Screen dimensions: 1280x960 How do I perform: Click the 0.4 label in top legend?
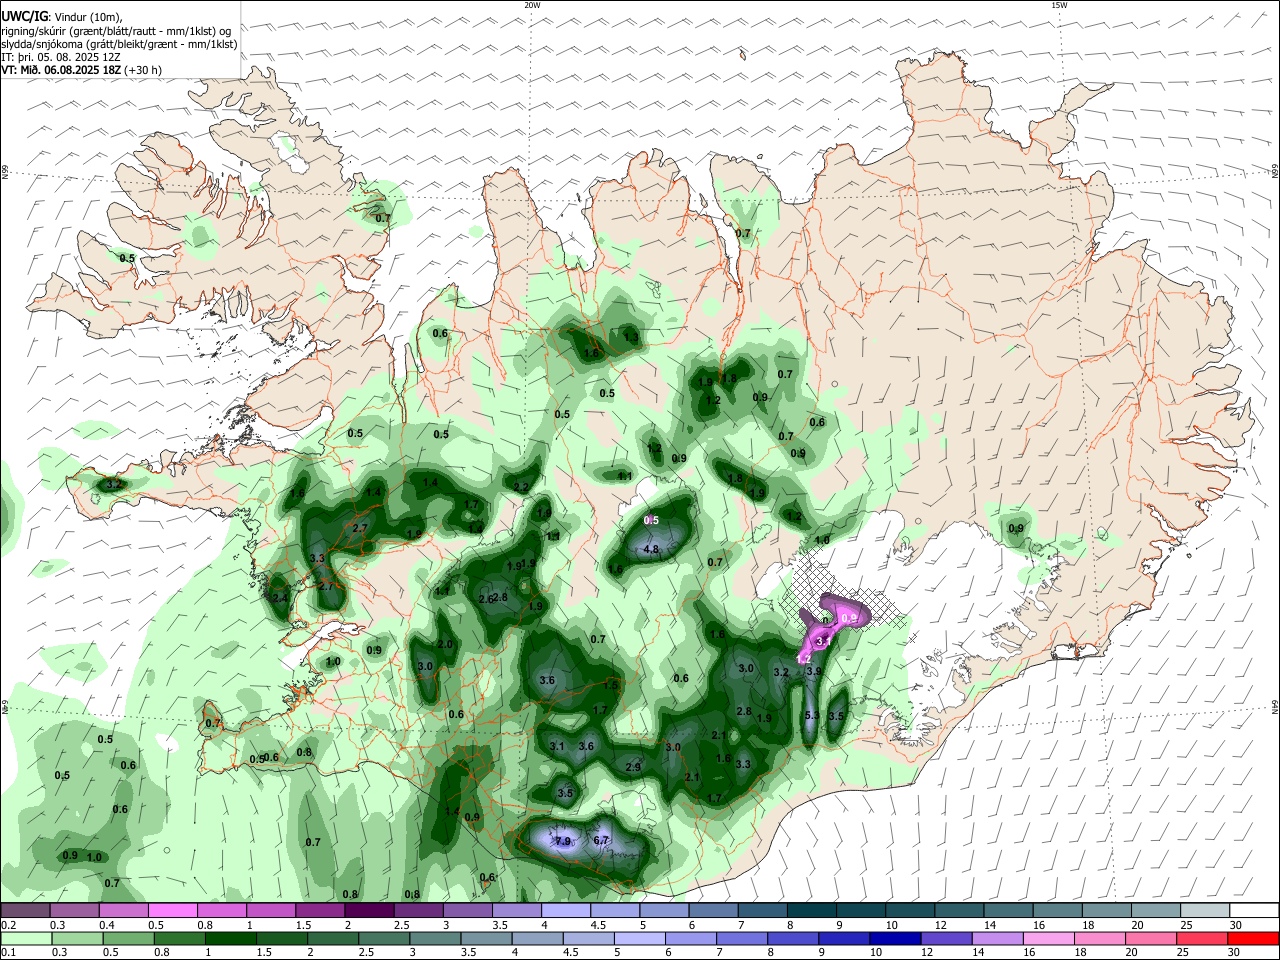[x=106, y=925]
